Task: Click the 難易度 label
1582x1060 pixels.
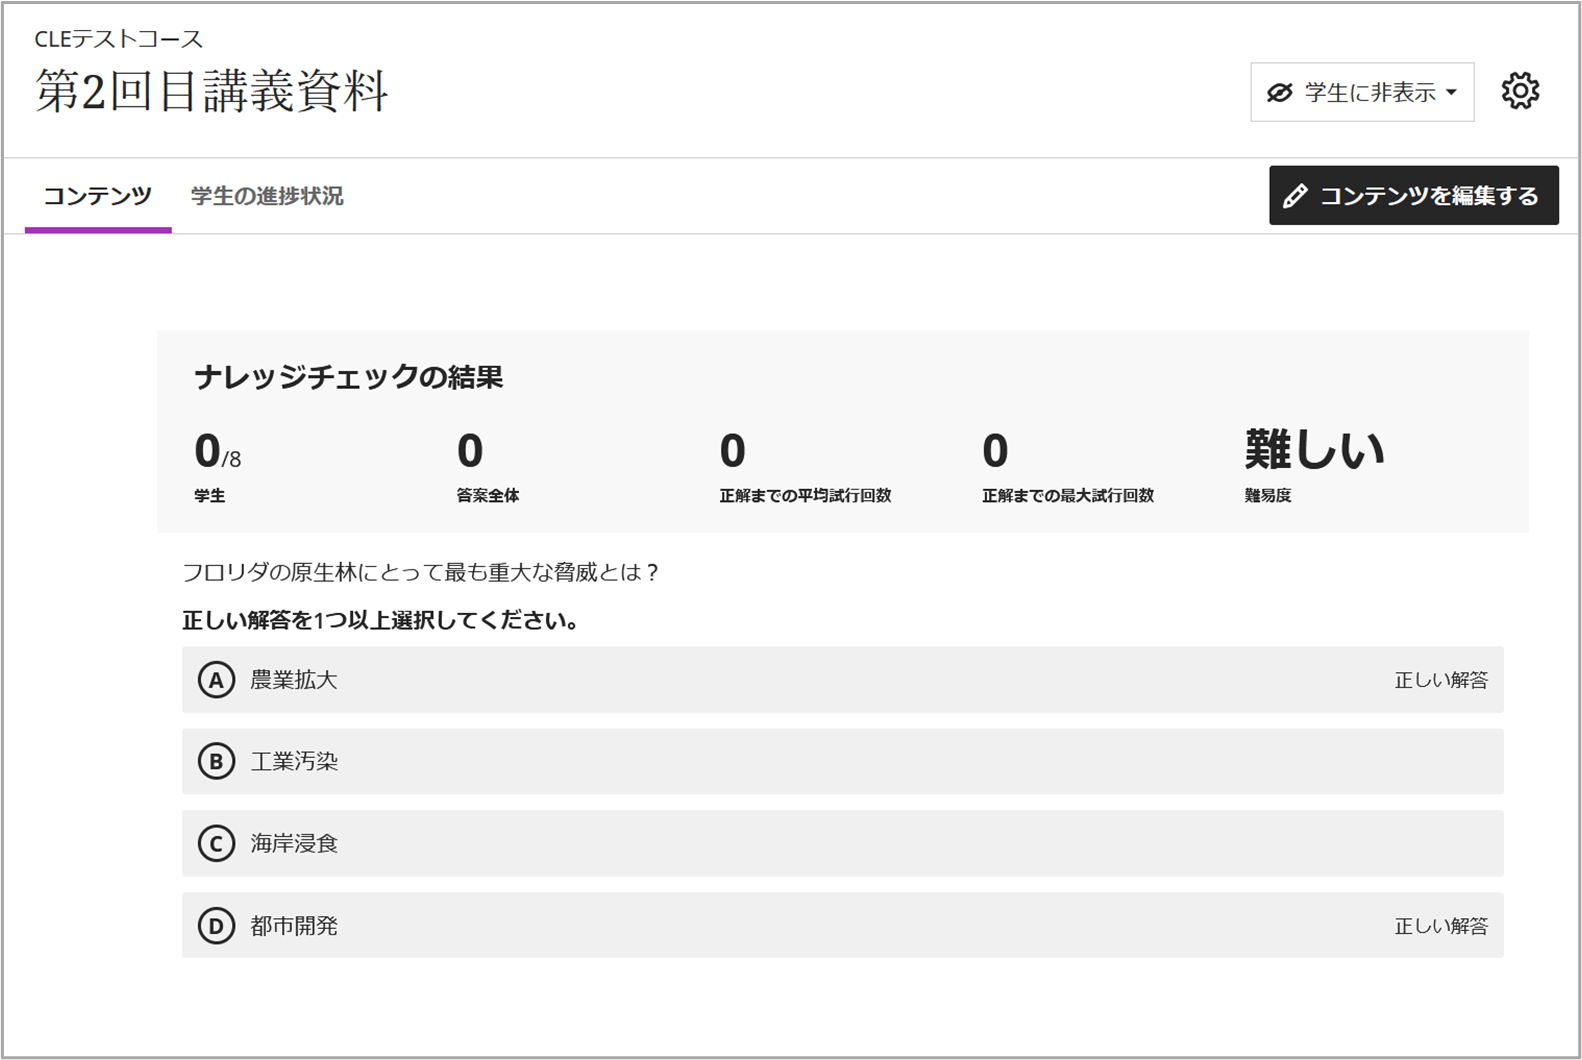Action: (1268, 495)
